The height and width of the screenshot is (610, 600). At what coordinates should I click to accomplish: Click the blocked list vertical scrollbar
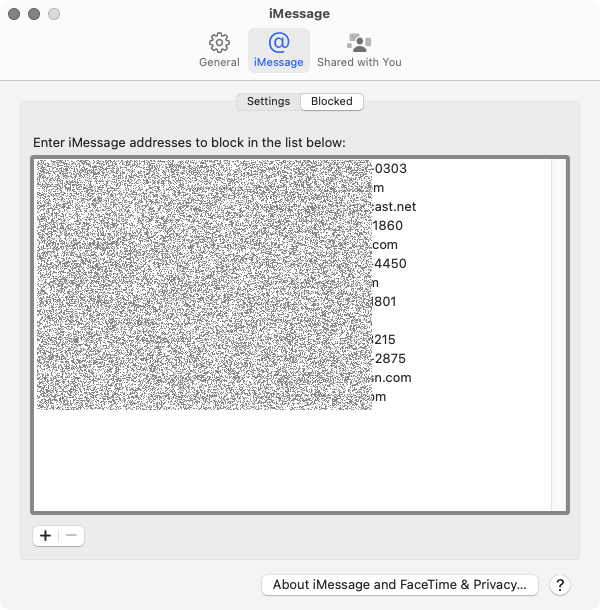click(x=559, y=335)
